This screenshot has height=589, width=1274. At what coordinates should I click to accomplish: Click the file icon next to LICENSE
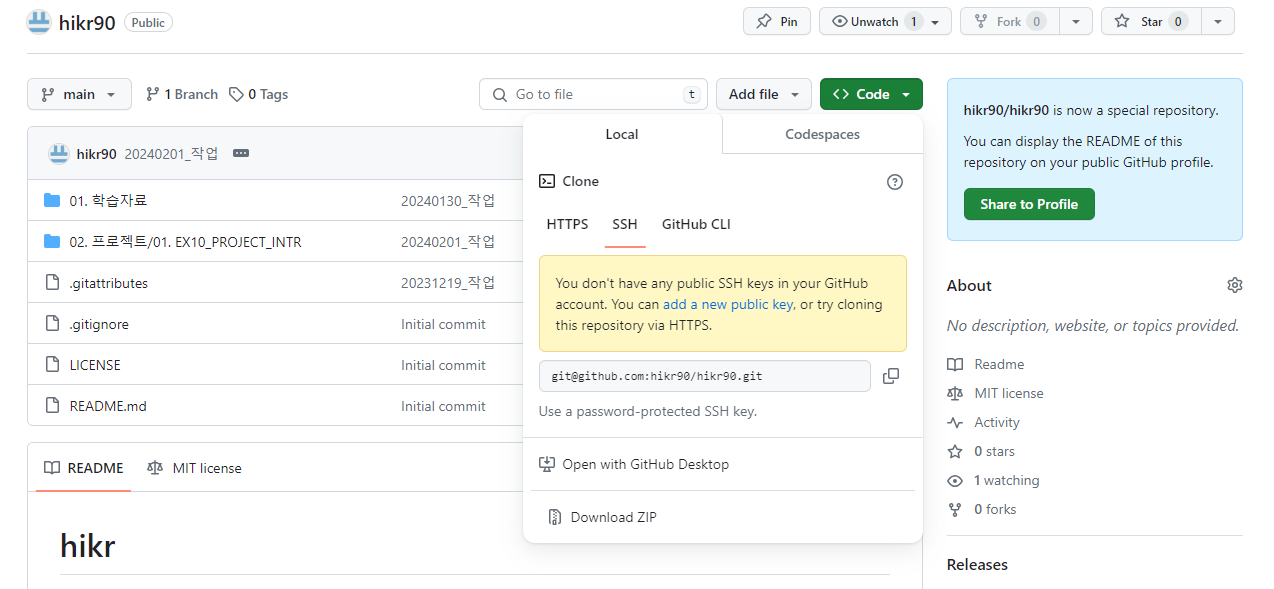(x=52, y=365)
